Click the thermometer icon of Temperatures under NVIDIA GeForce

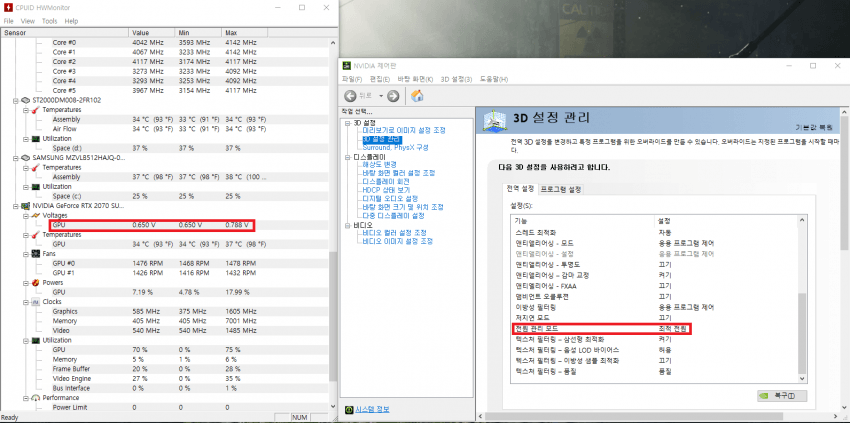coord(35,235)
